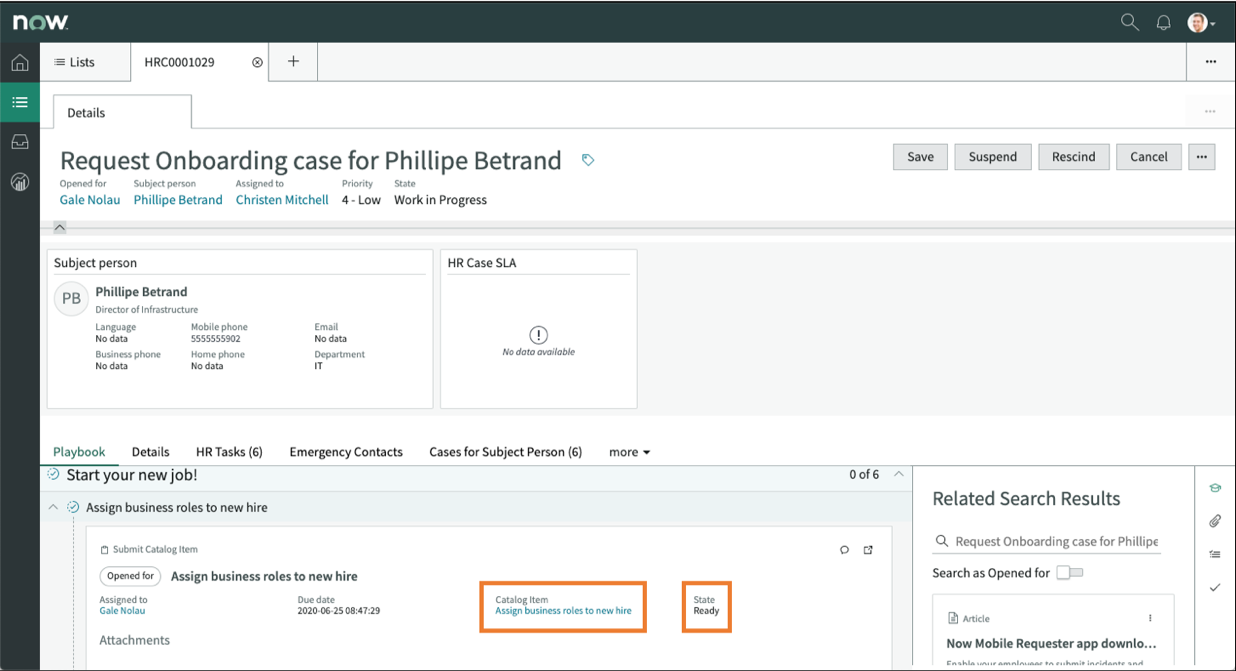Open Gale Nolau link in activity card
This screenshot has height=671, width=1236.
click(122, 611)
